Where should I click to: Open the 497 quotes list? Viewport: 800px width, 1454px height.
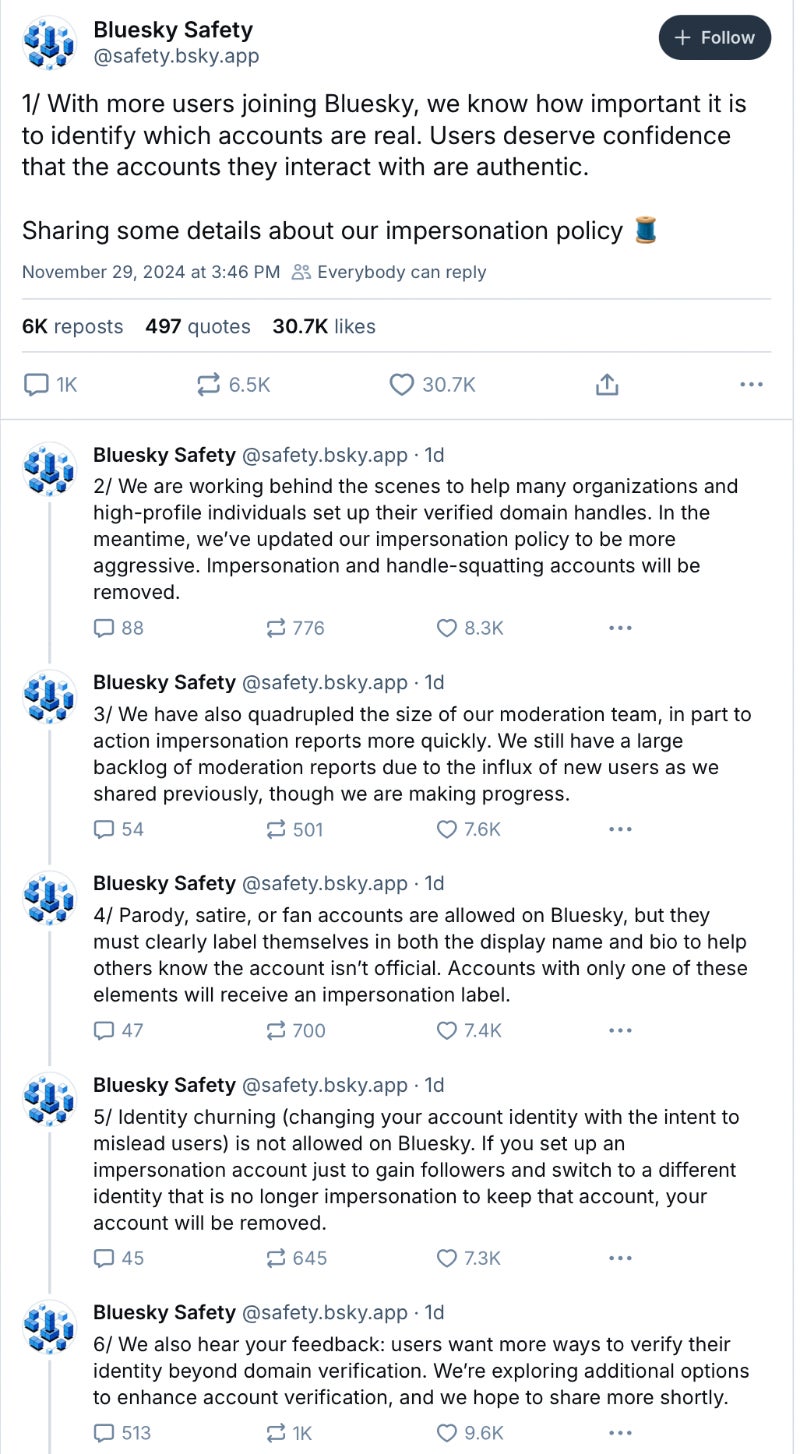point(197,326)
